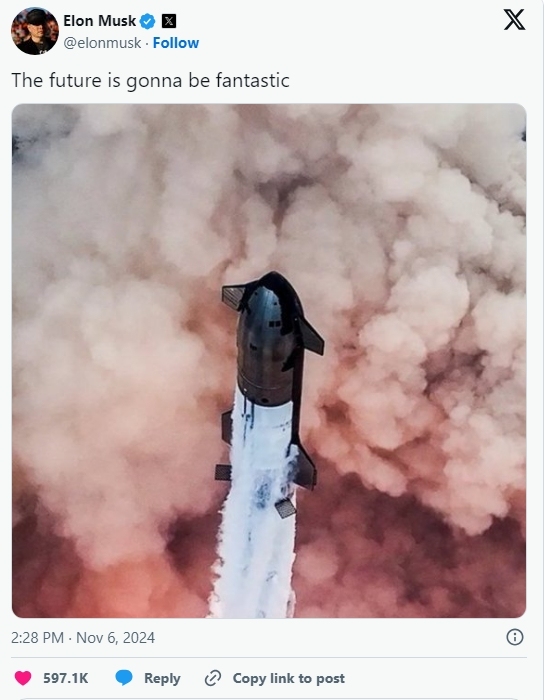This screenshot has height=700, width=545.
Task: Click the black X affiliate badge
Action: (169, 21)
